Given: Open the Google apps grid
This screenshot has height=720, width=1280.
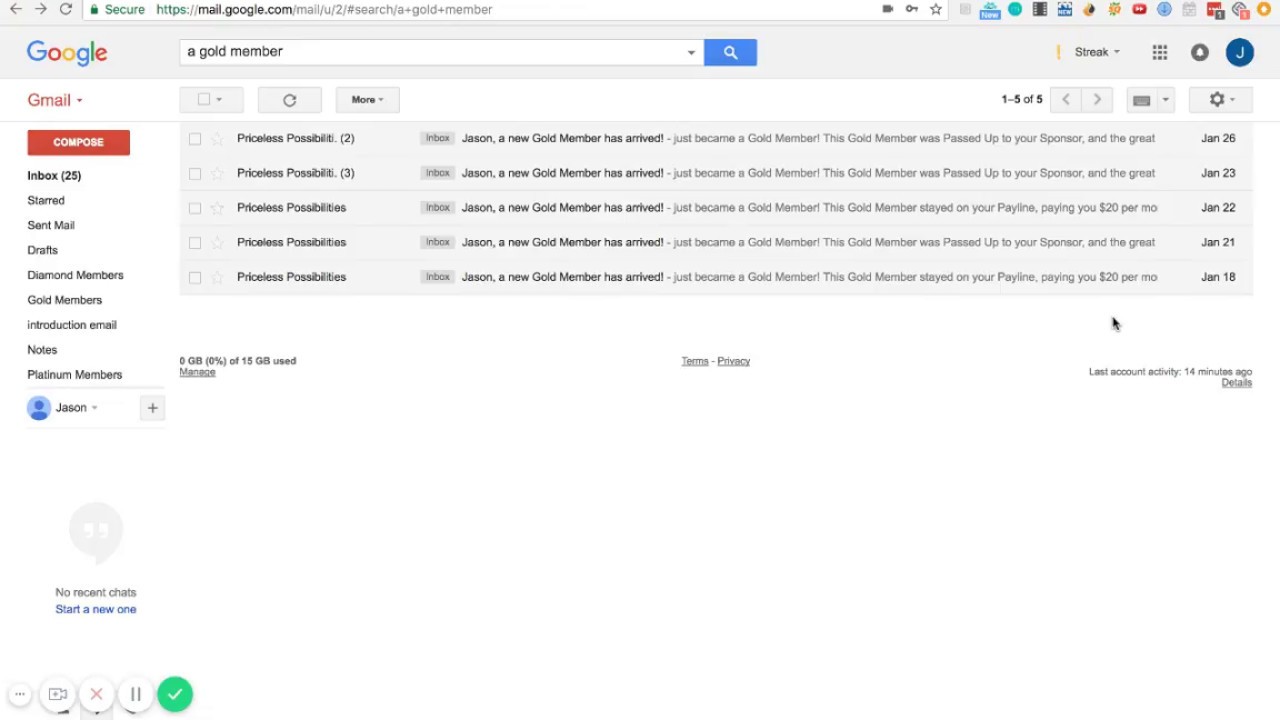Looking at the screenshot, I should 1160,52.
